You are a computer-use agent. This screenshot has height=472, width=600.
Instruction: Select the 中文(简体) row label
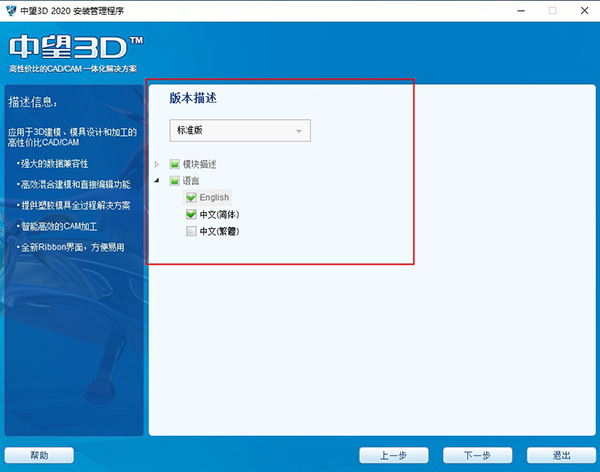pyautogui.click(x=219, y=214)
